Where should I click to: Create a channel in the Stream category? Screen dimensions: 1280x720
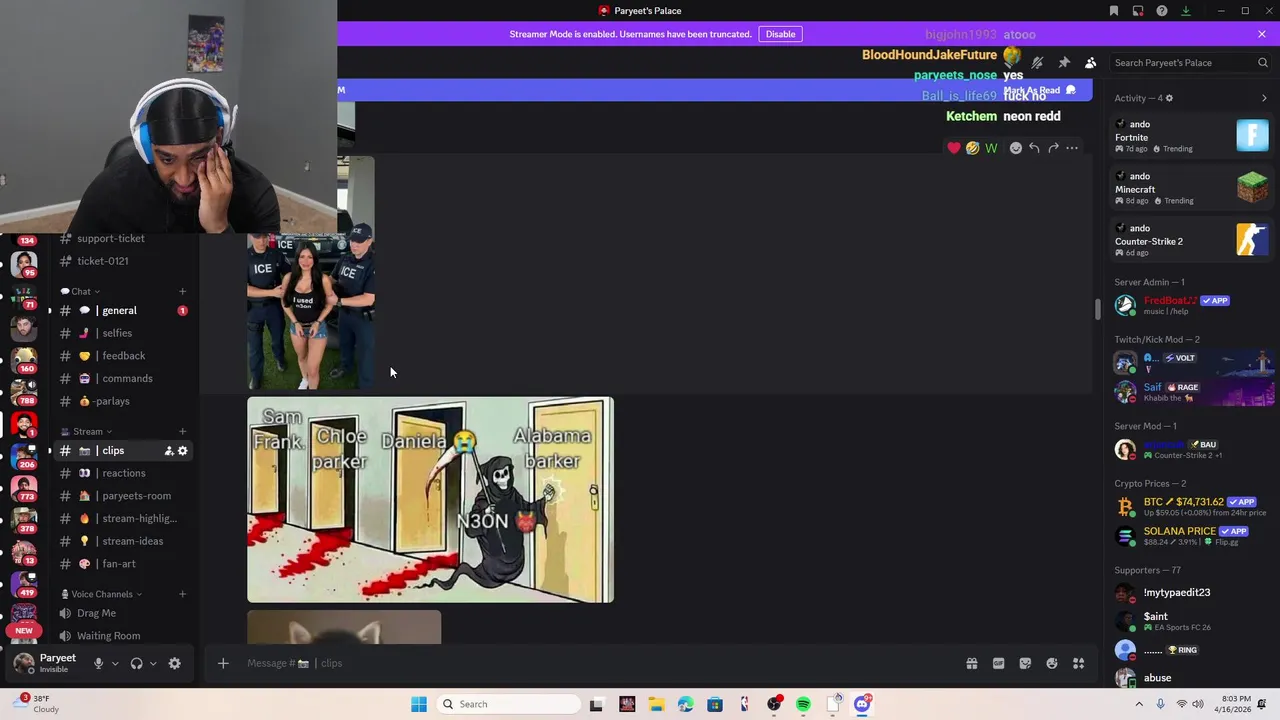(x=182, y=431)
